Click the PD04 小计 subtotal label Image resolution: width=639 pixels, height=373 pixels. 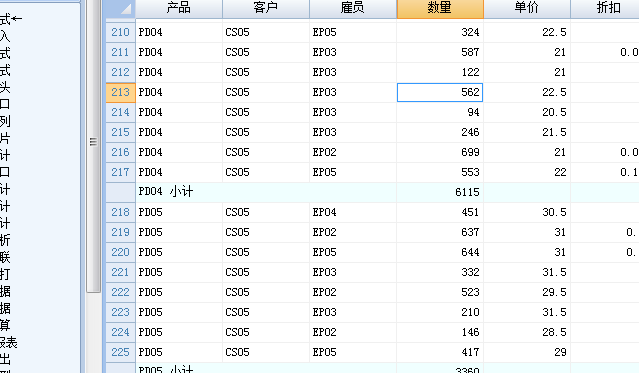[166, 192]
